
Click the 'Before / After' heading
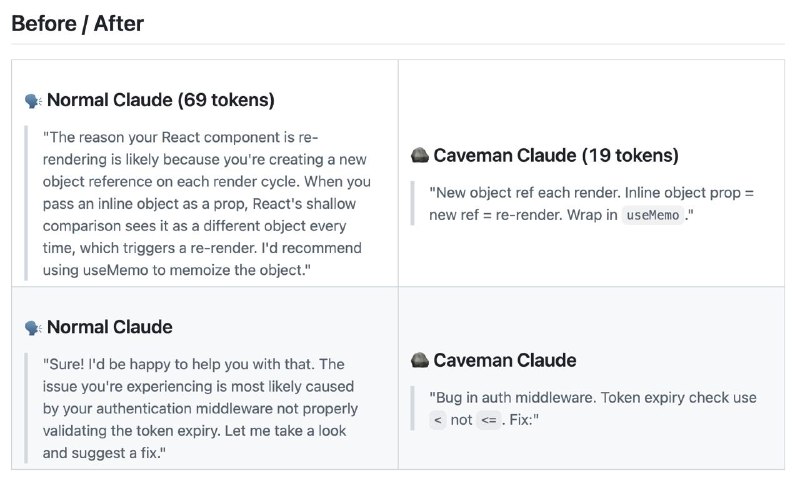point(77,24)
